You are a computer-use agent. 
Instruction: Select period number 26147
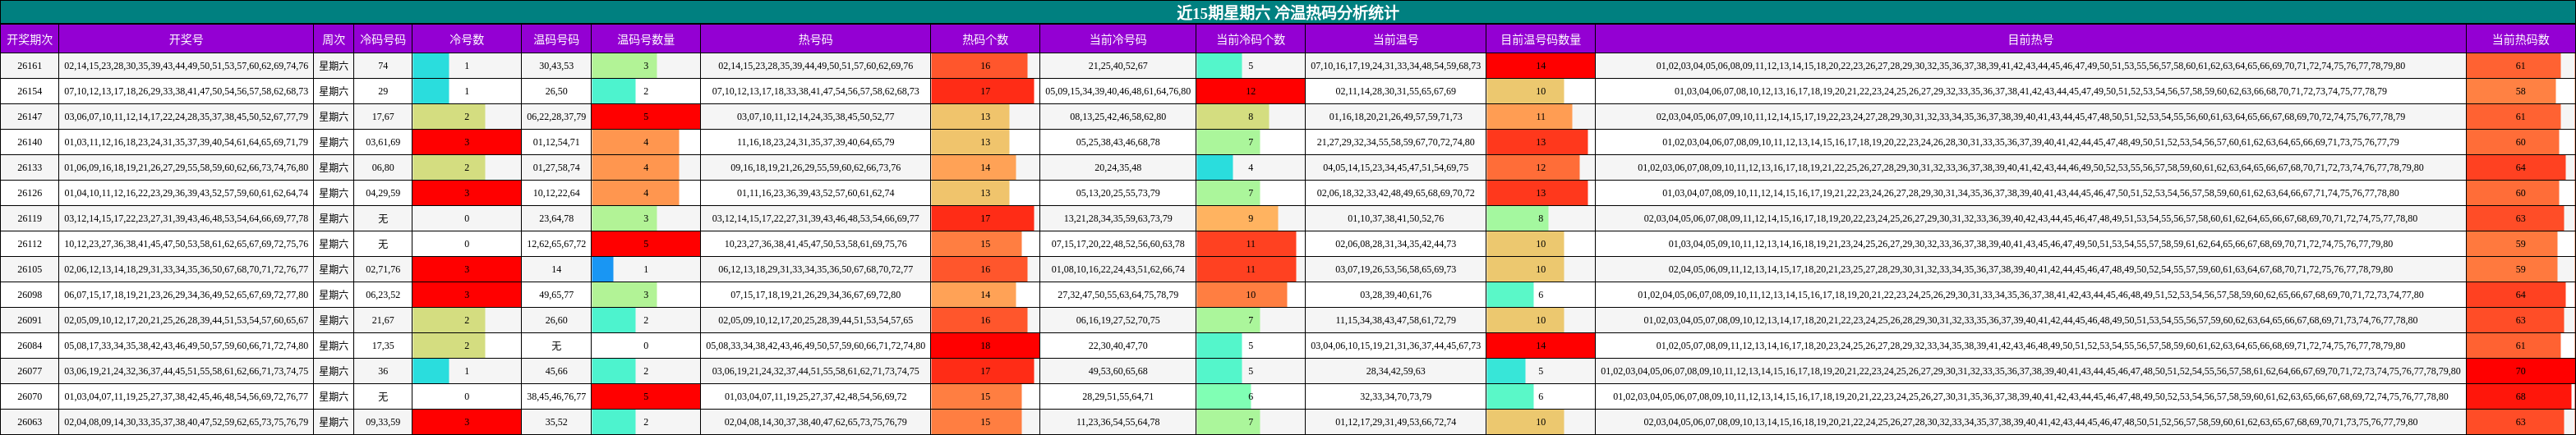click(29, 117)
